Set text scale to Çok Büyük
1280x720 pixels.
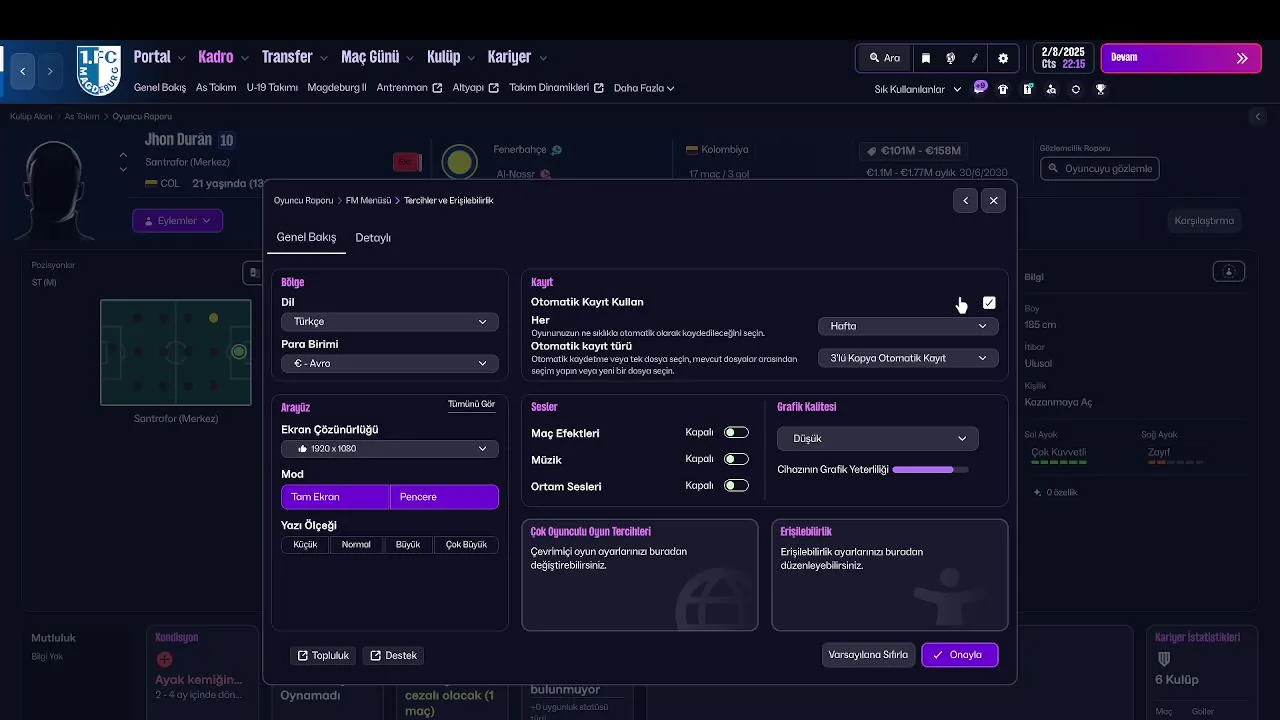(x=466, y=545)
